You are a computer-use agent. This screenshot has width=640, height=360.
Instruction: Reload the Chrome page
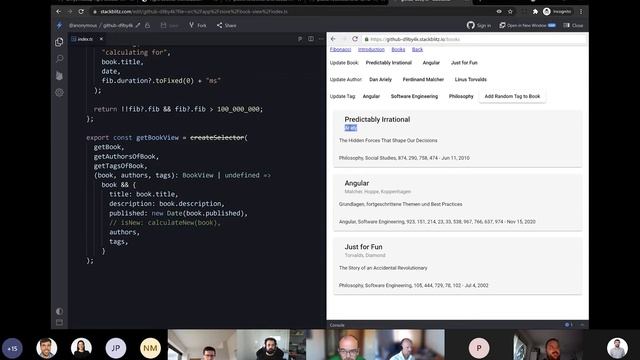81,11
